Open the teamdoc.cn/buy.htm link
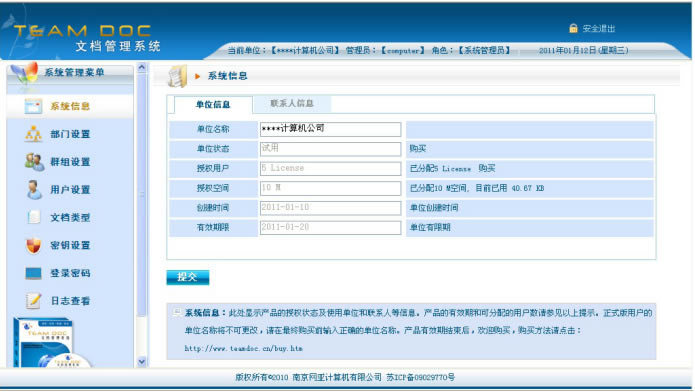This screenshot has width=695, height=392. tap(243, 349)
